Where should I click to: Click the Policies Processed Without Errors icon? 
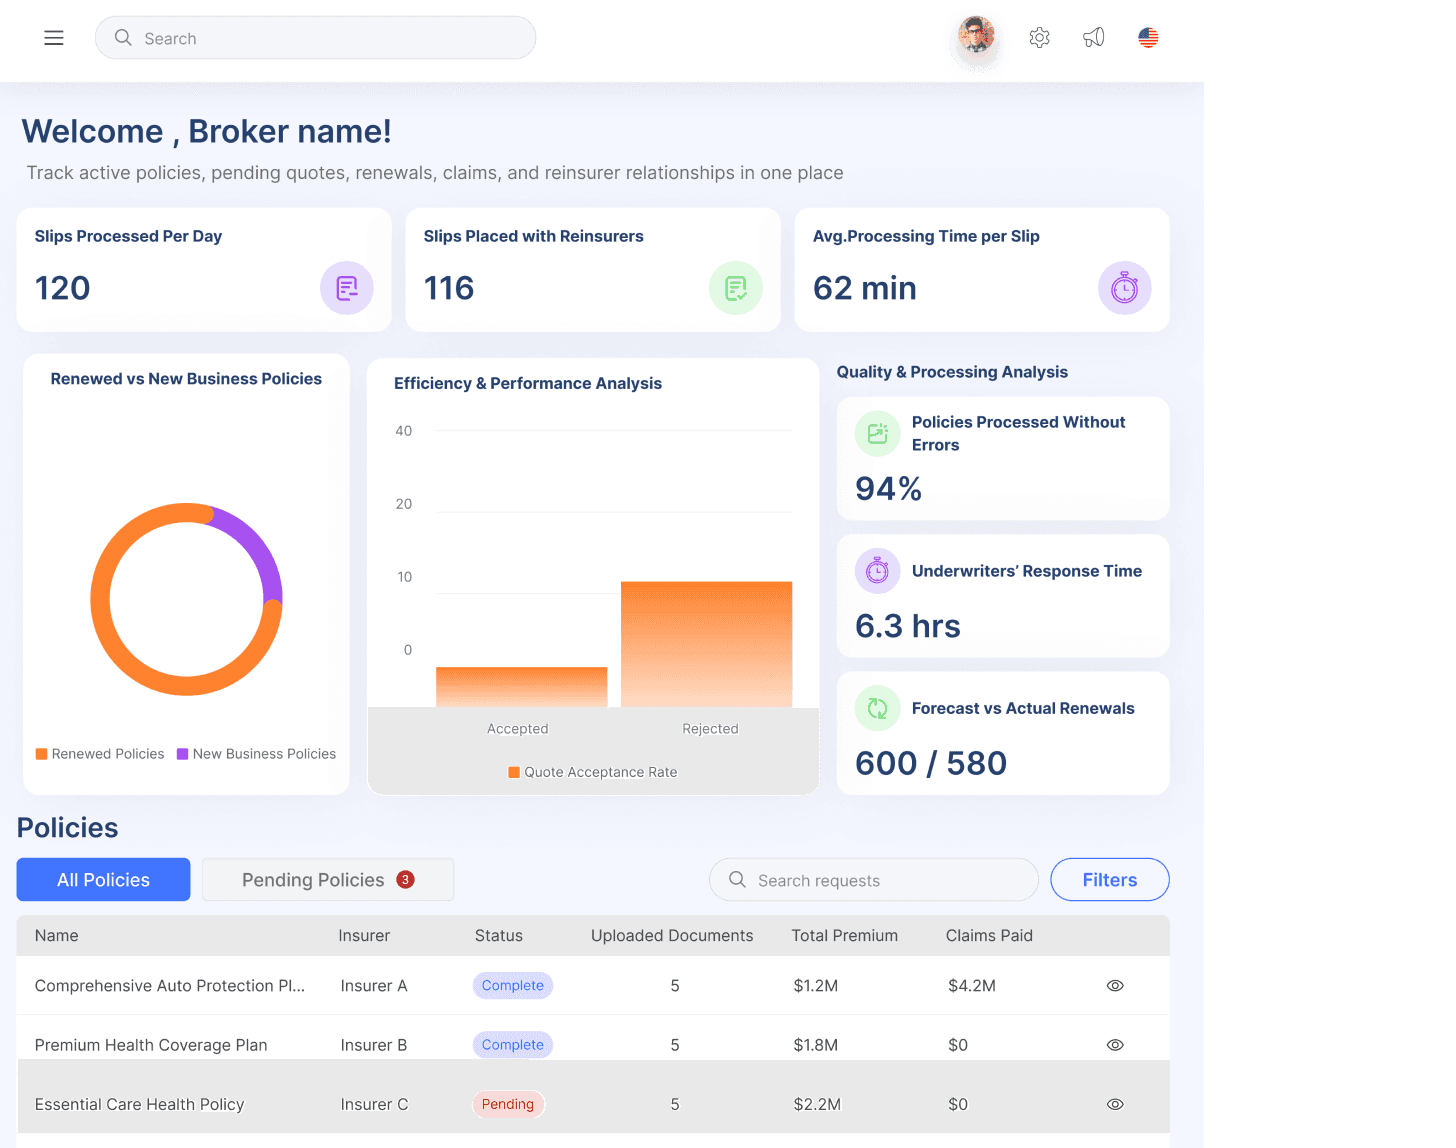point(877,433)
